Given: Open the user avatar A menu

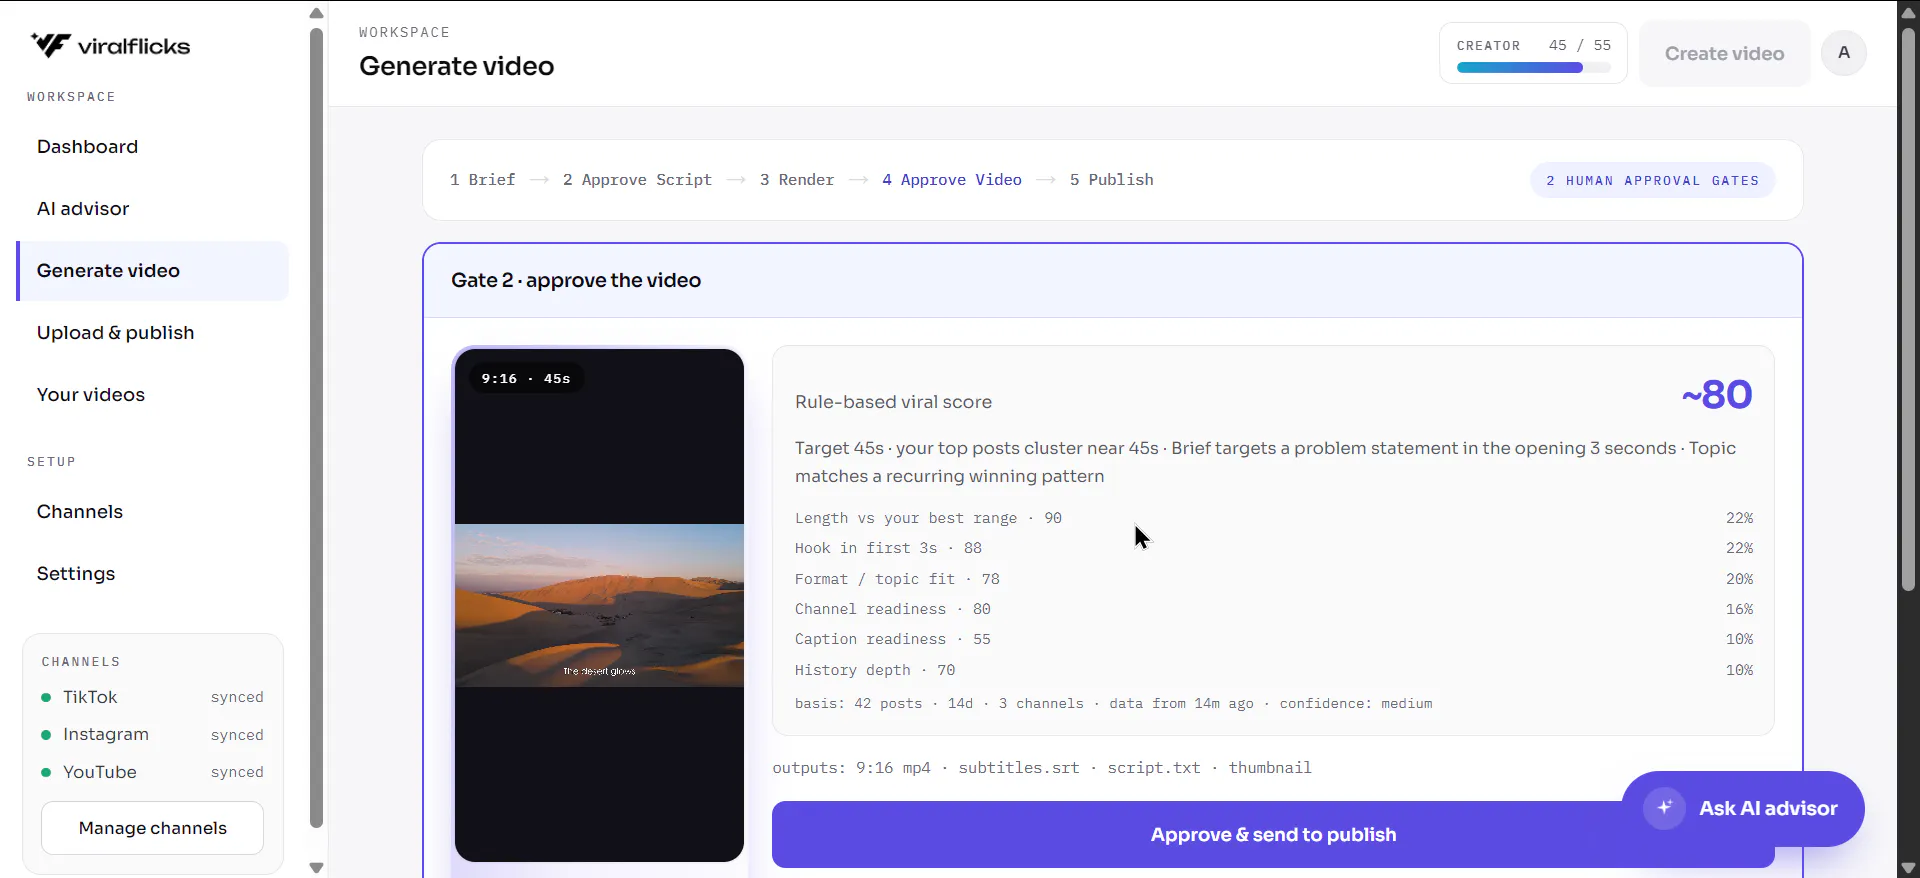Looking at the screenshot, I should point(1843,53).
